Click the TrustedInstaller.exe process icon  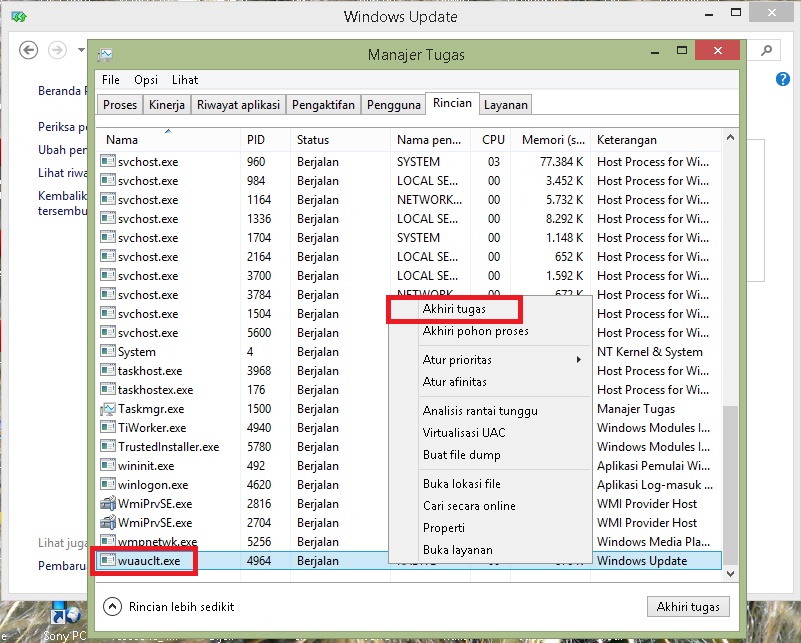tap(110, 446)
